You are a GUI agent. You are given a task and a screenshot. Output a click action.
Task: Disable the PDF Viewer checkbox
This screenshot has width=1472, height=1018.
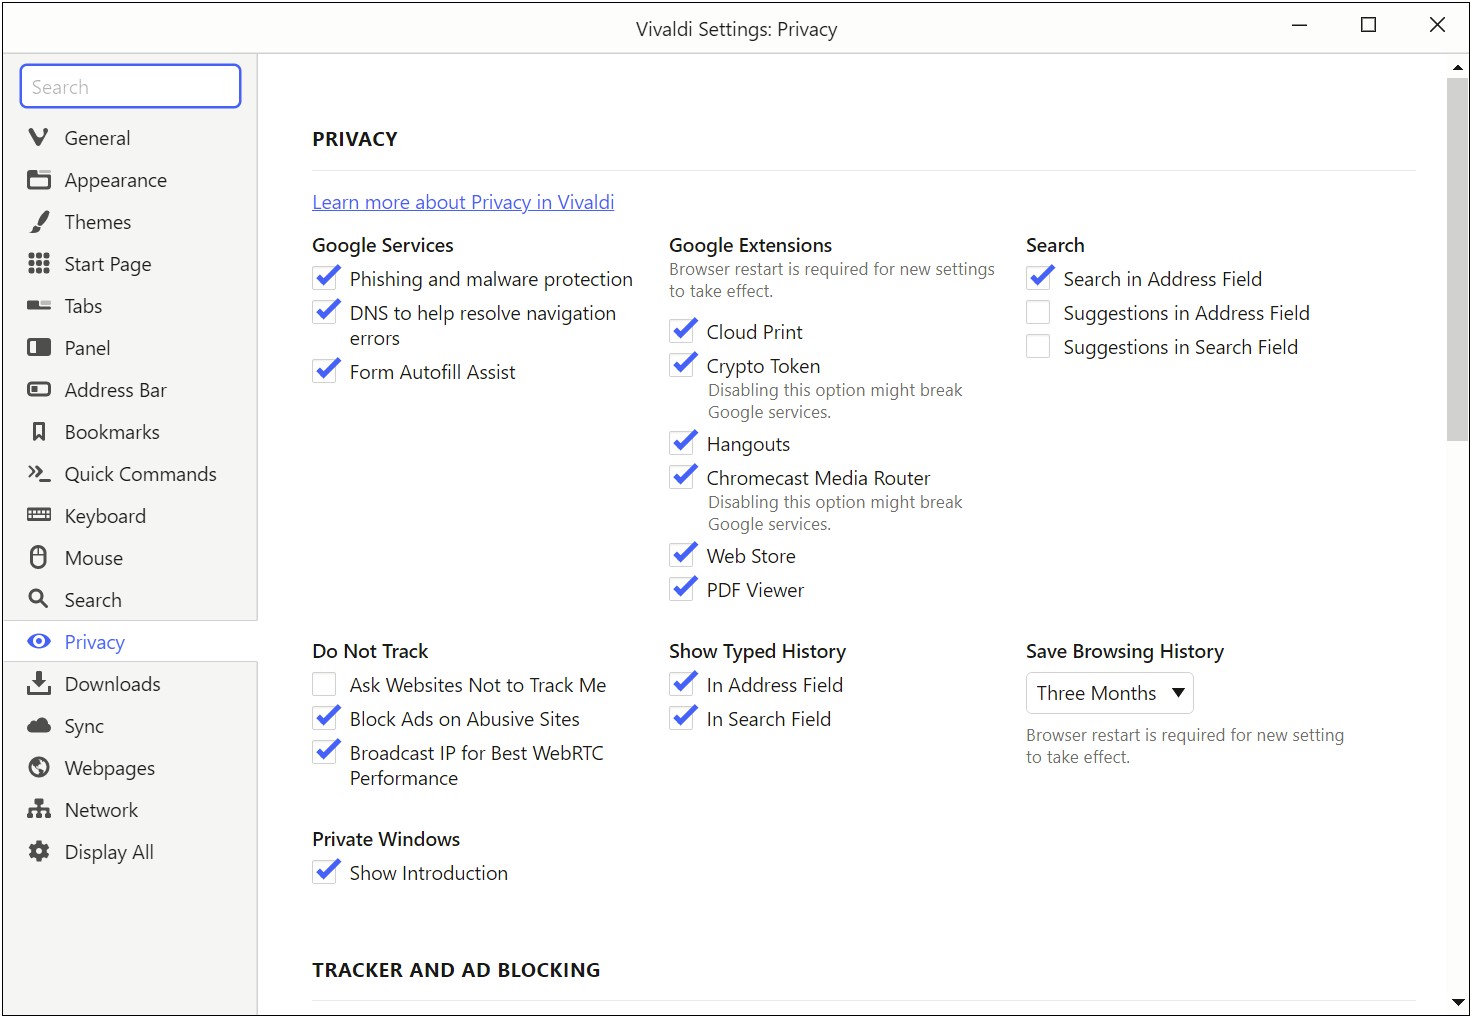click(682, 589)
